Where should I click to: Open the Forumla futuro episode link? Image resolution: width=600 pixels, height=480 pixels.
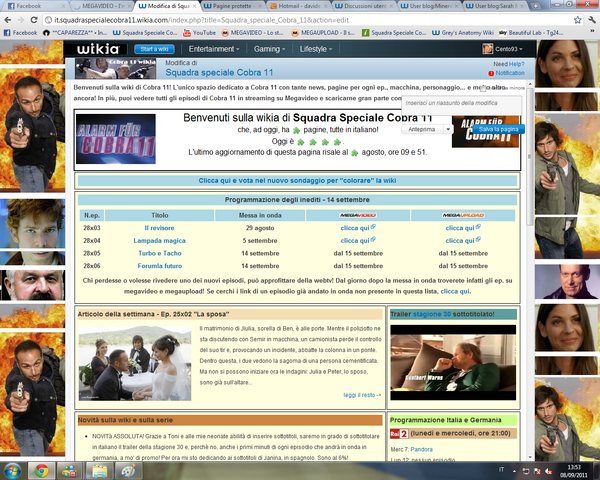[160, 266]
